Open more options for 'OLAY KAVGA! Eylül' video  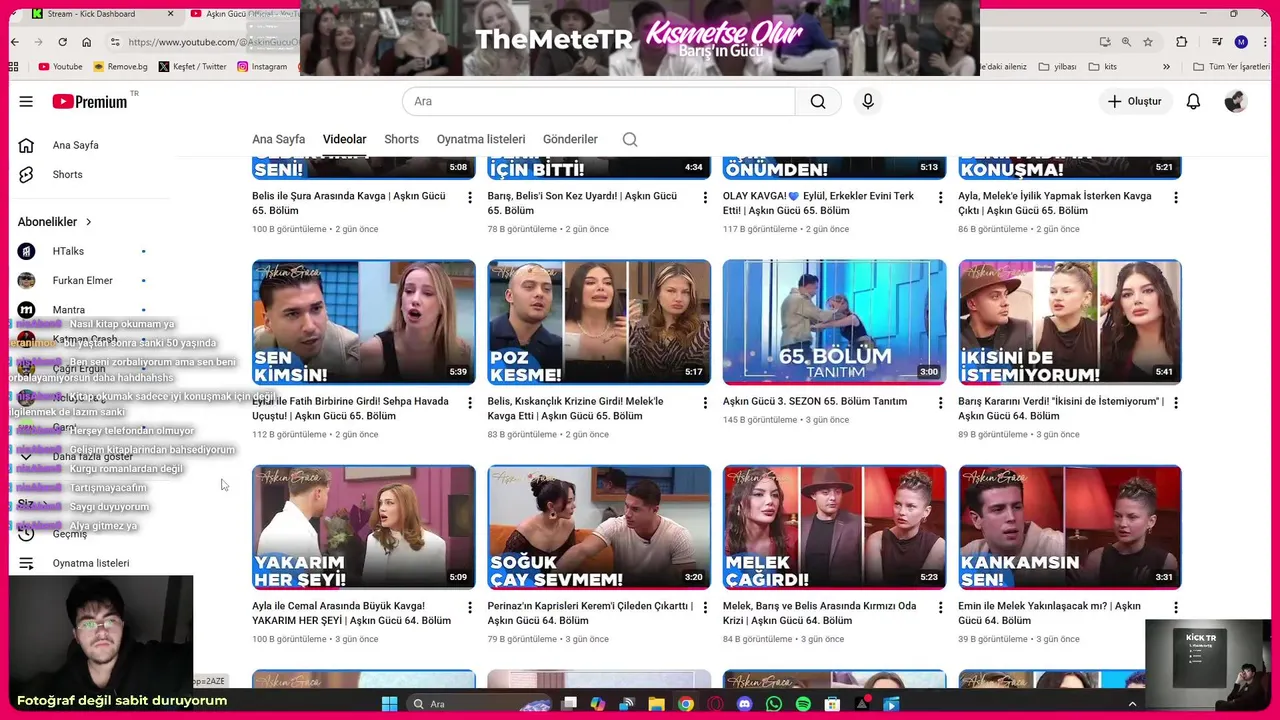point(940,198)
